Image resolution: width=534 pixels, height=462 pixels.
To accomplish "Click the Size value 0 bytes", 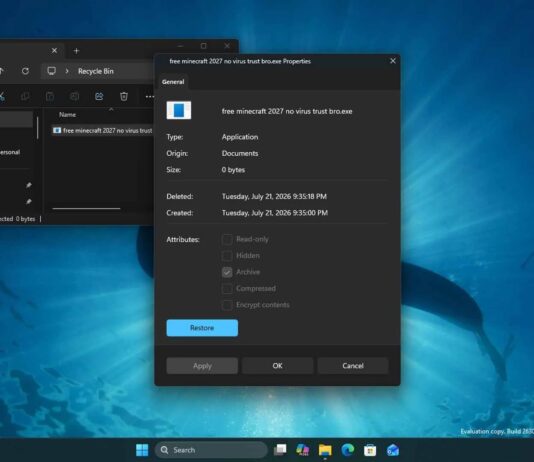I will tap(233, 170).
